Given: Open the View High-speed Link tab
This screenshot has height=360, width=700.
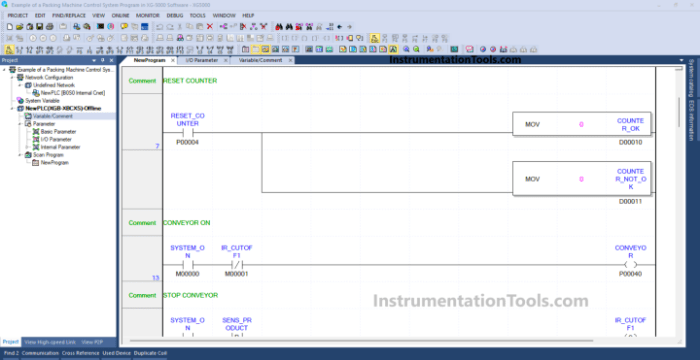Looking at the screenshot, I should (x=50, y=342).
